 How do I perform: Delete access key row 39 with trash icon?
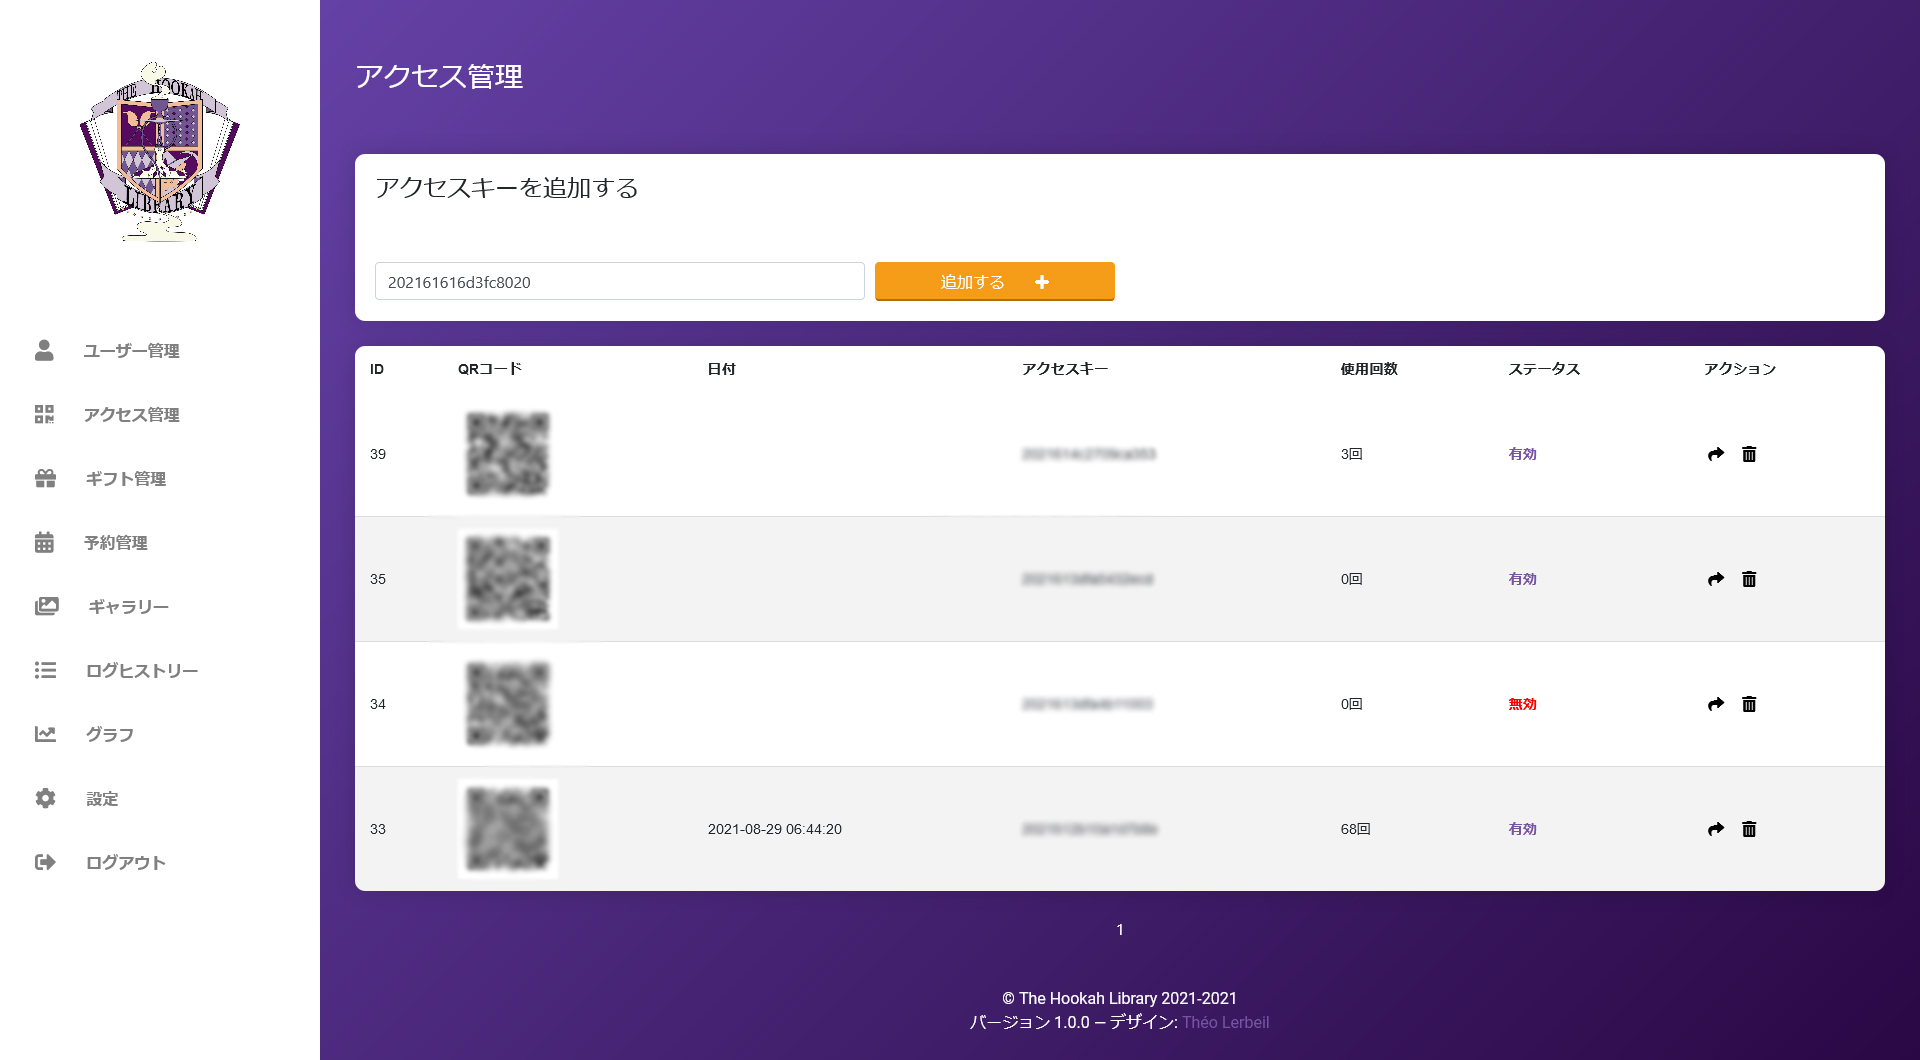pos(1749,454)
